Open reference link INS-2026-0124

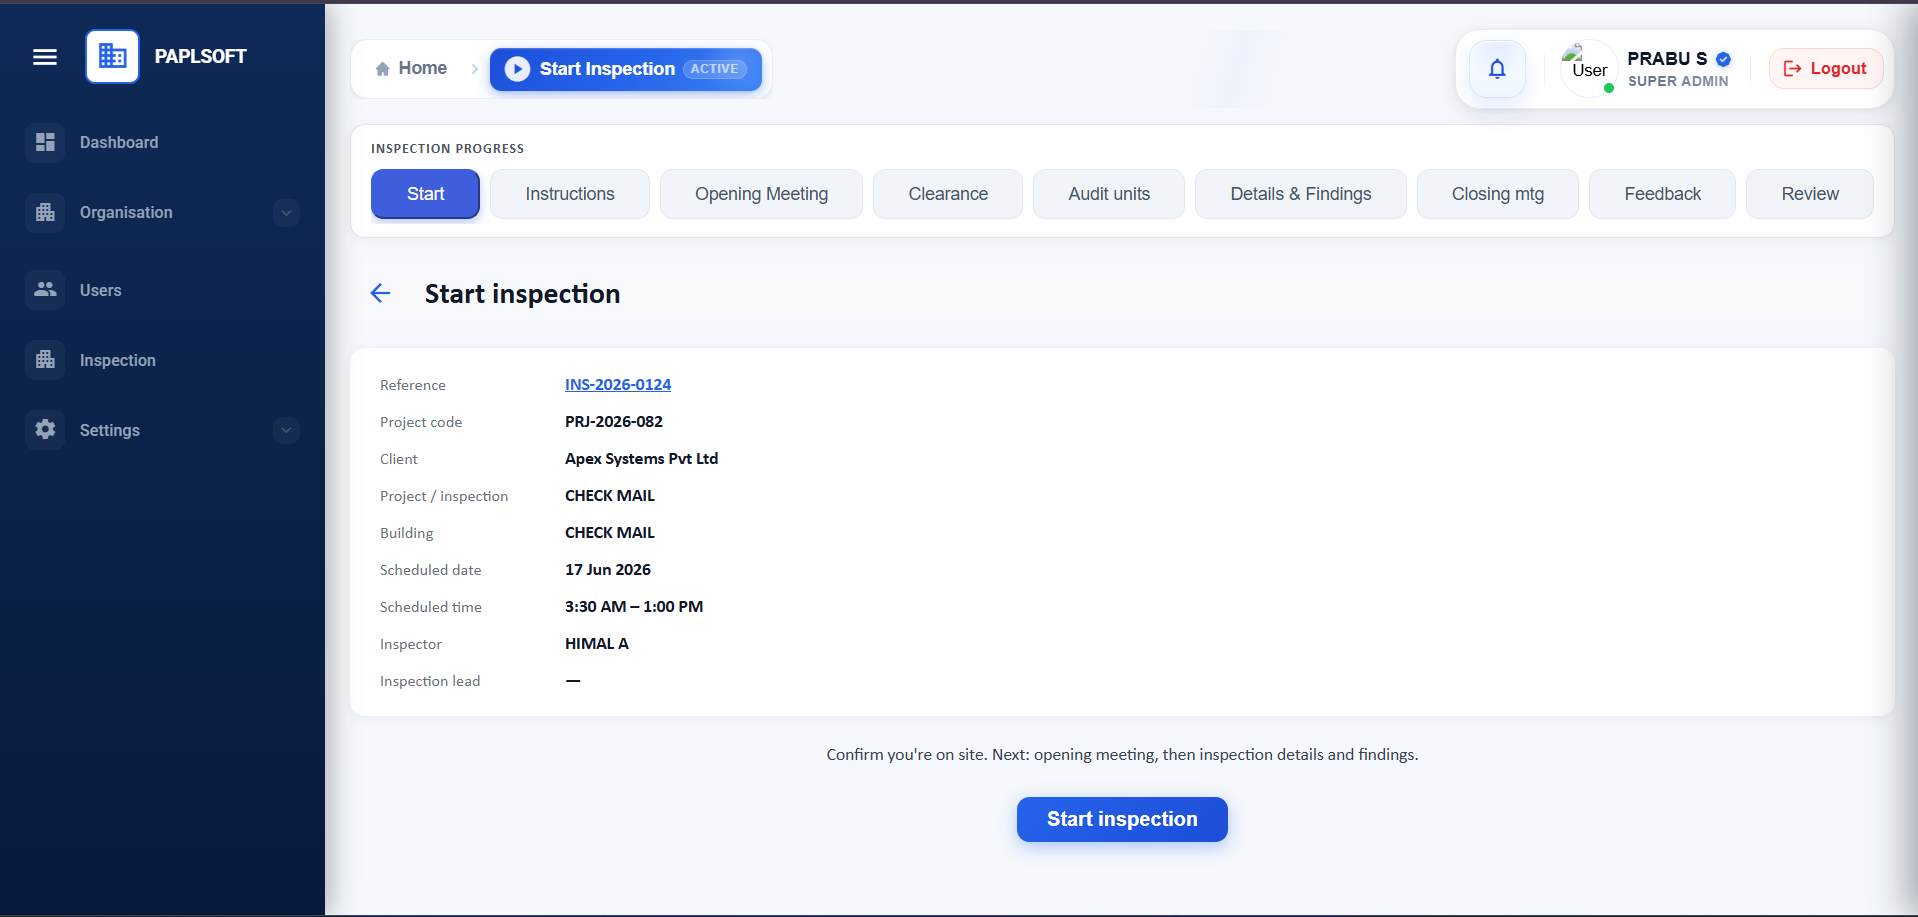[x=618, y=385]
